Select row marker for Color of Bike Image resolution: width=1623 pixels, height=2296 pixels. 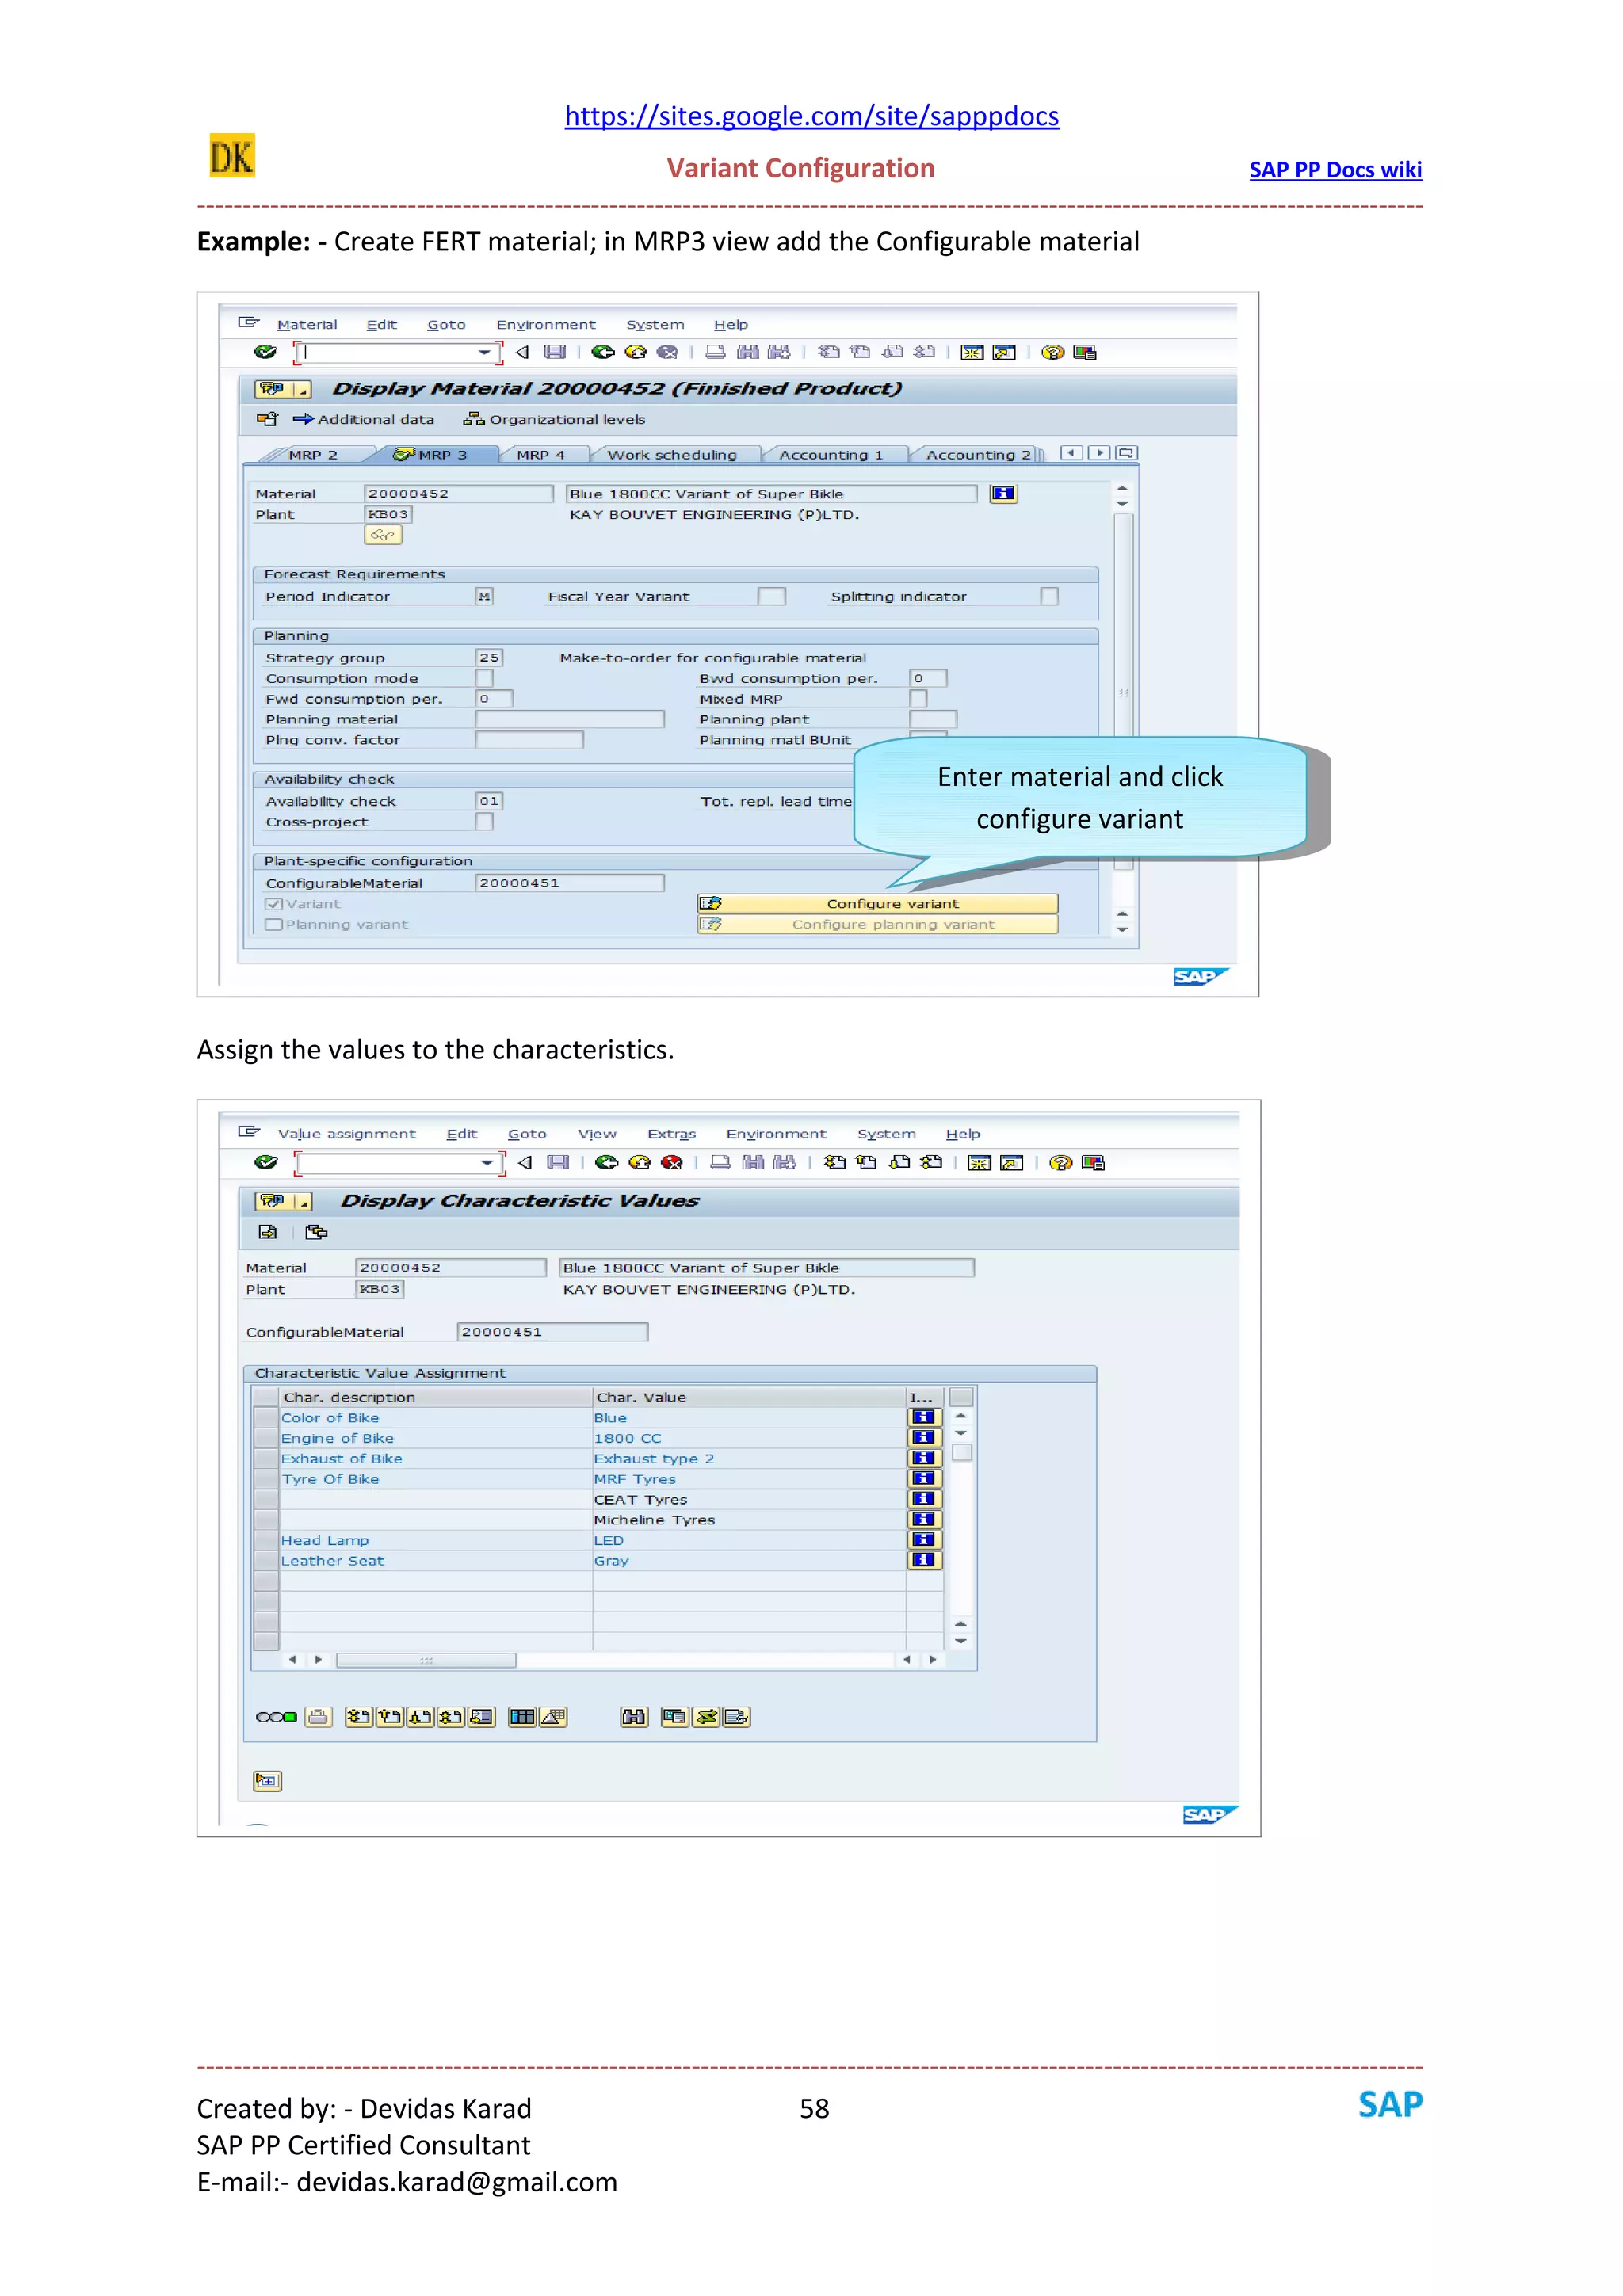[x=266, y=1417]
